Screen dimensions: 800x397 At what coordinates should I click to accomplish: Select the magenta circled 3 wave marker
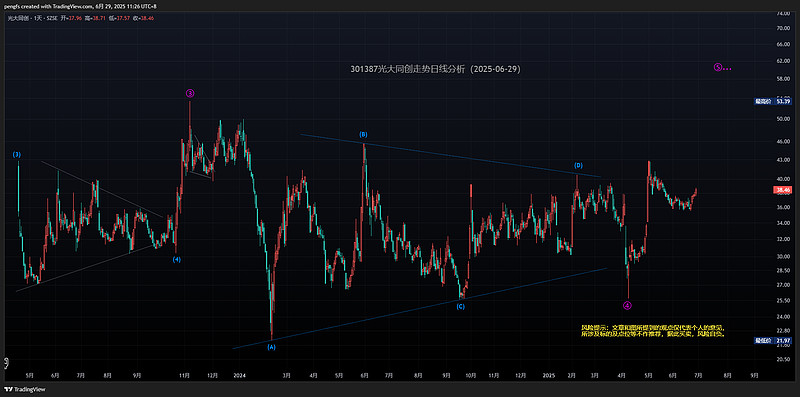coord(190,93)
